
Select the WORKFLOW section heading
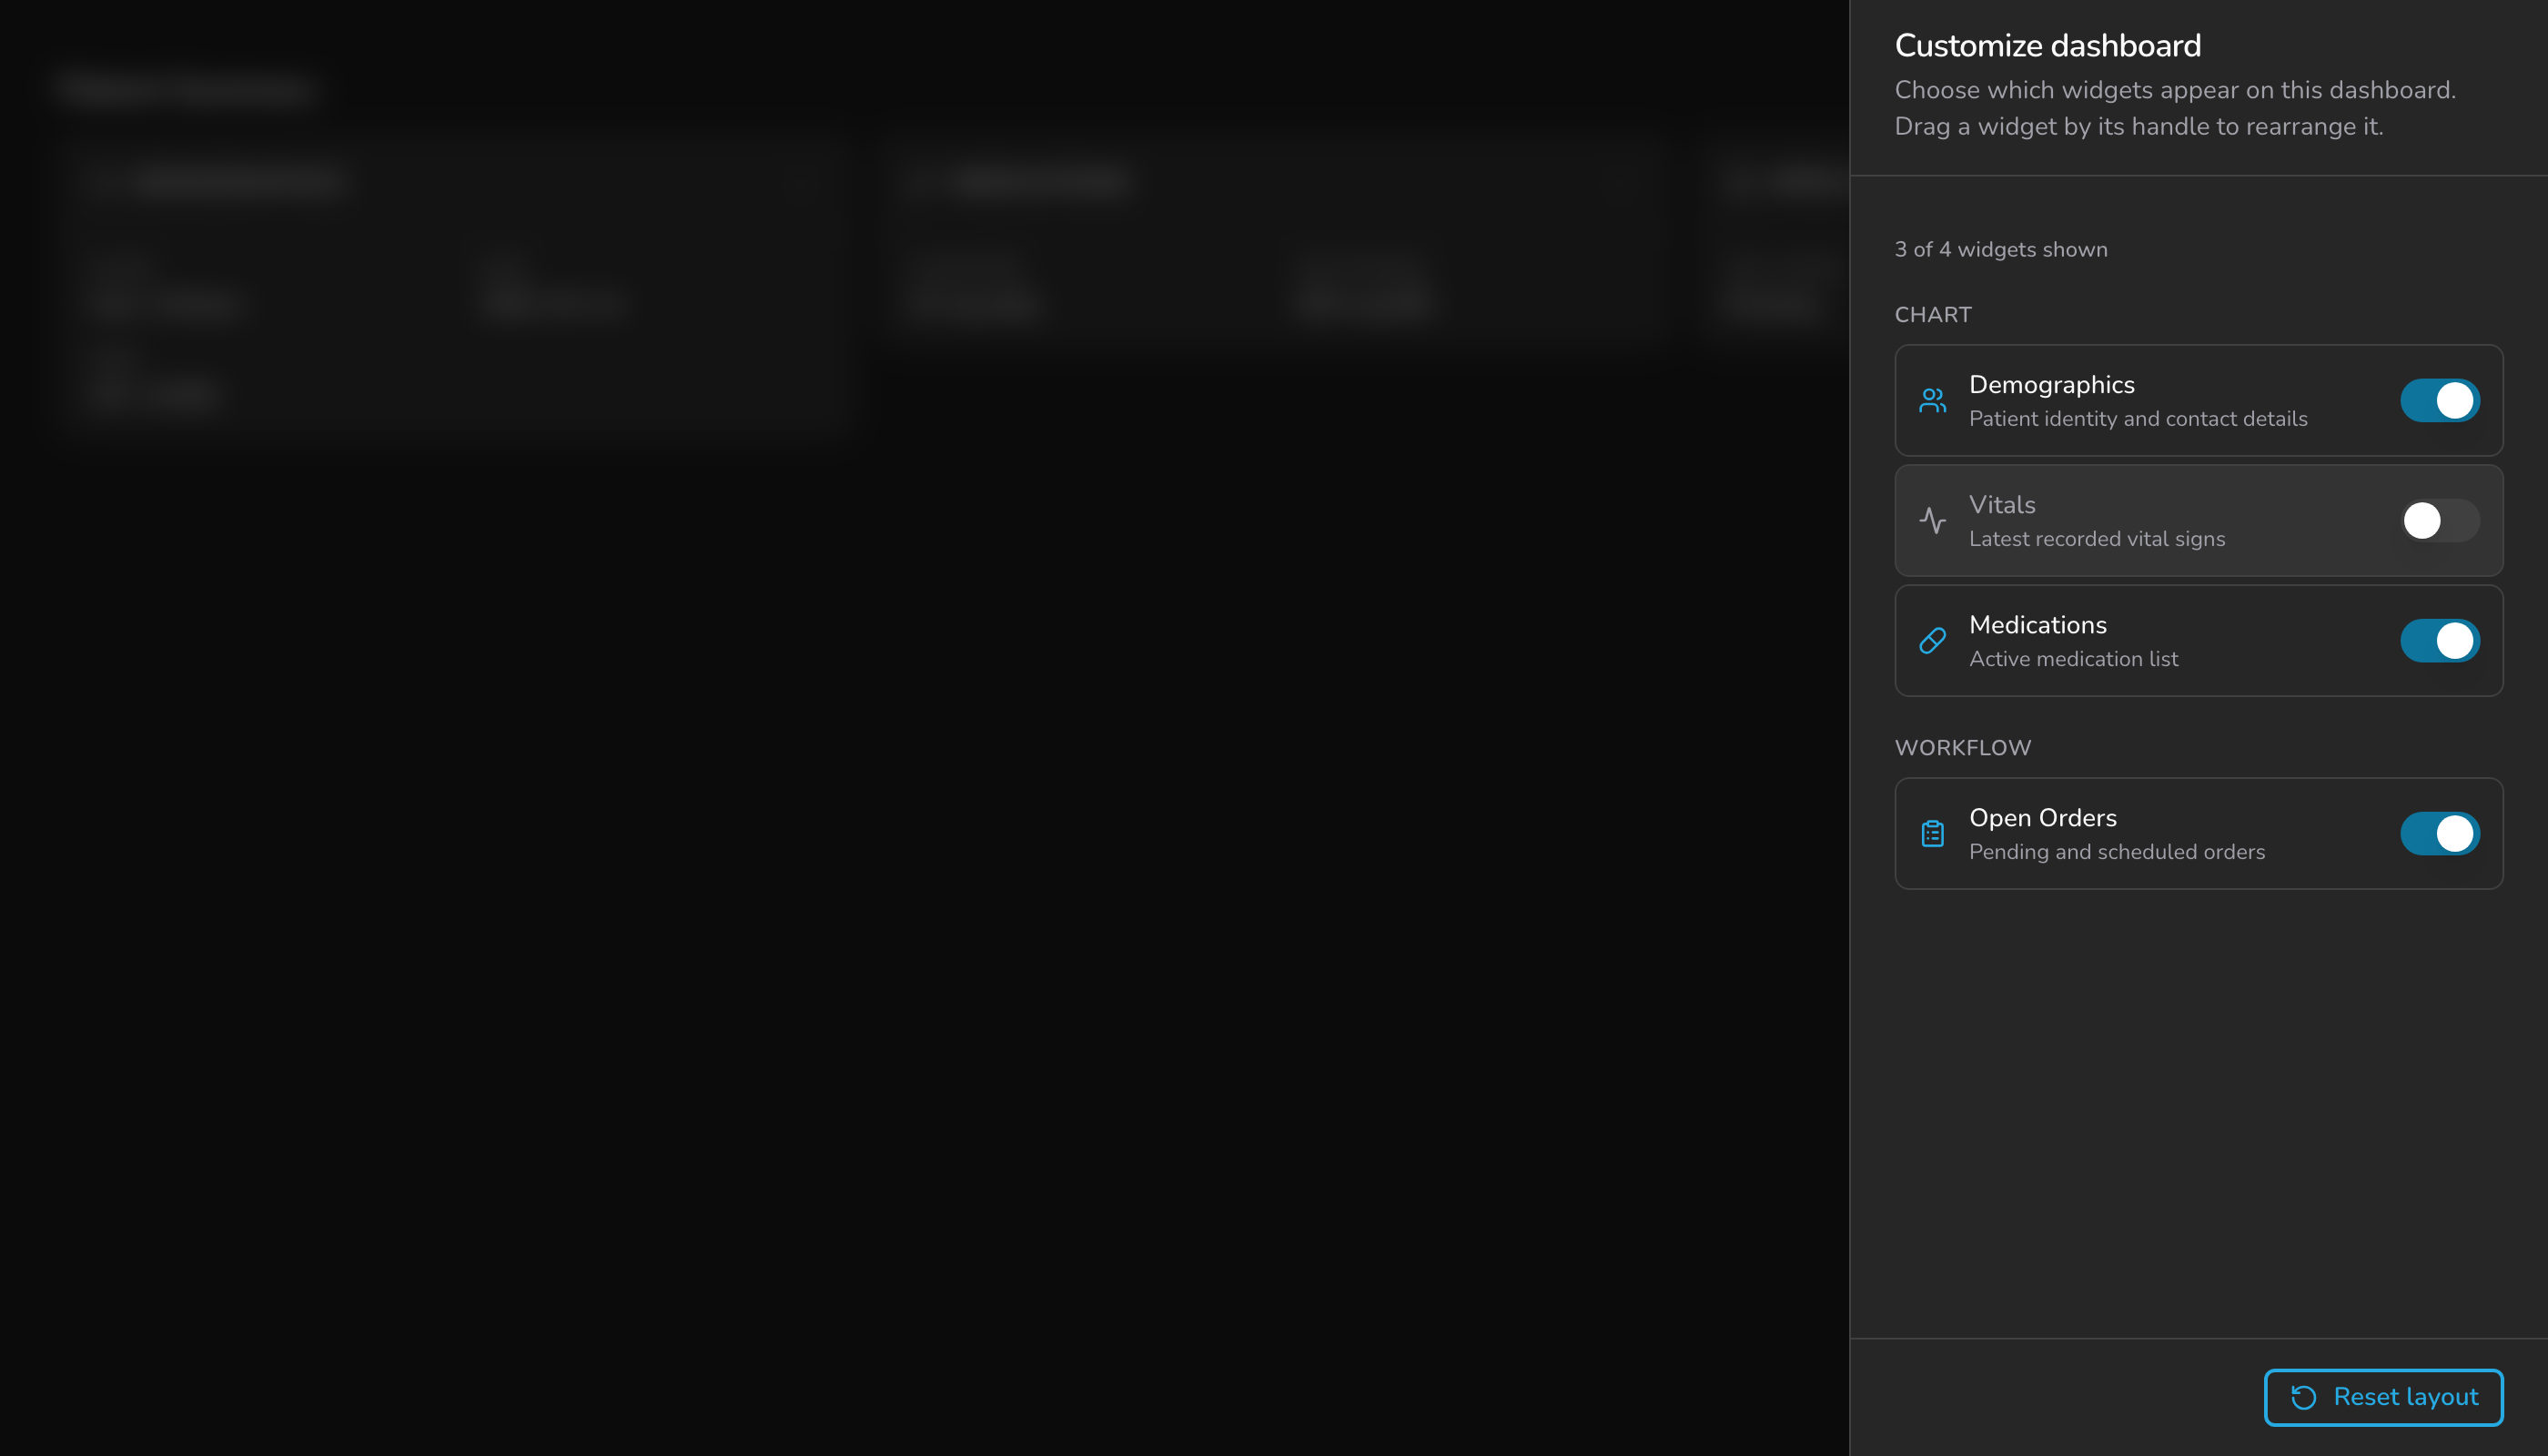pos(1962,748)
